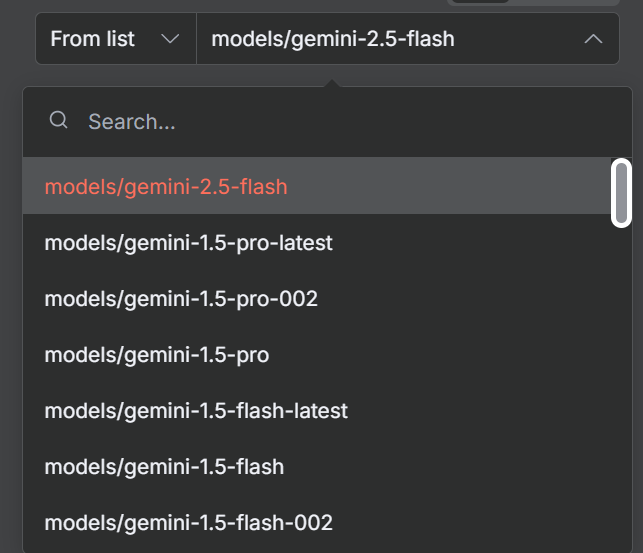Select models/gemini-2.5-flash from the list
Image resolution: width=643 pixels, height=553 pixels.
click(166, 187)
